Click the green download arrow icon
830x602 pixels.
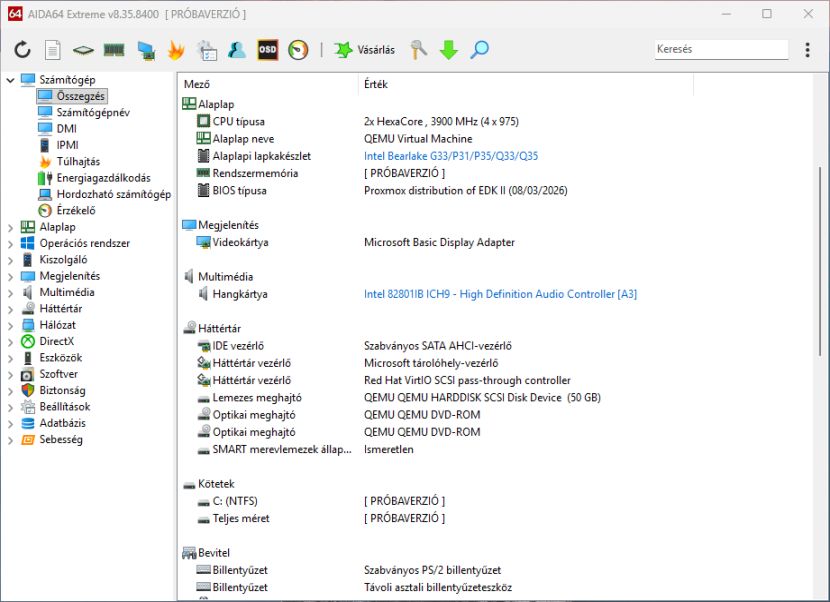[448, 50]
